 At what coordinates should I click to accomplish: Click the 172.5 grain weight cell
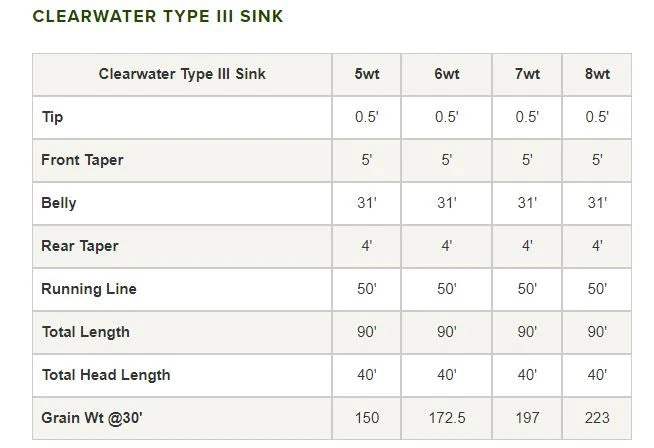tap(446, 418)
